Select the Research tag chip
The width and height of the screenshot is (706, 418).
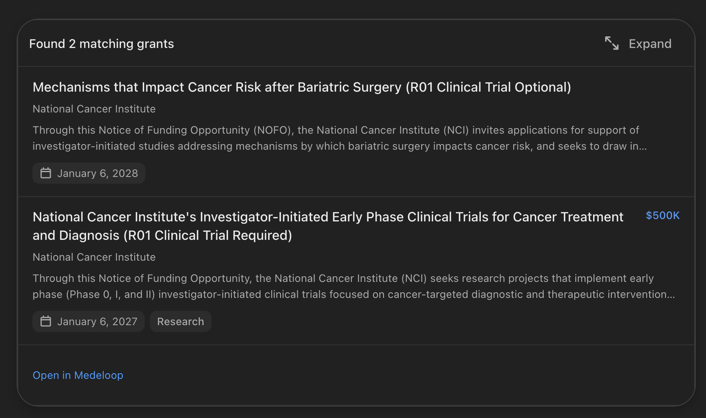(180, 321)
